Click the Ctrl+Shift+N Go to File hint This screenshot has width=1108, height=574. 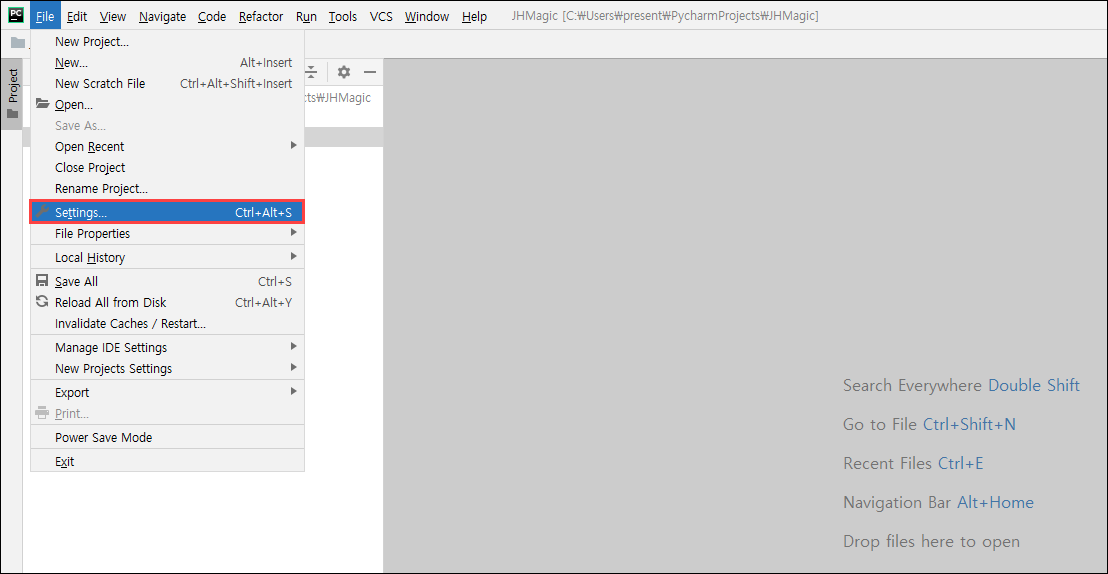[x=970, y=424]
